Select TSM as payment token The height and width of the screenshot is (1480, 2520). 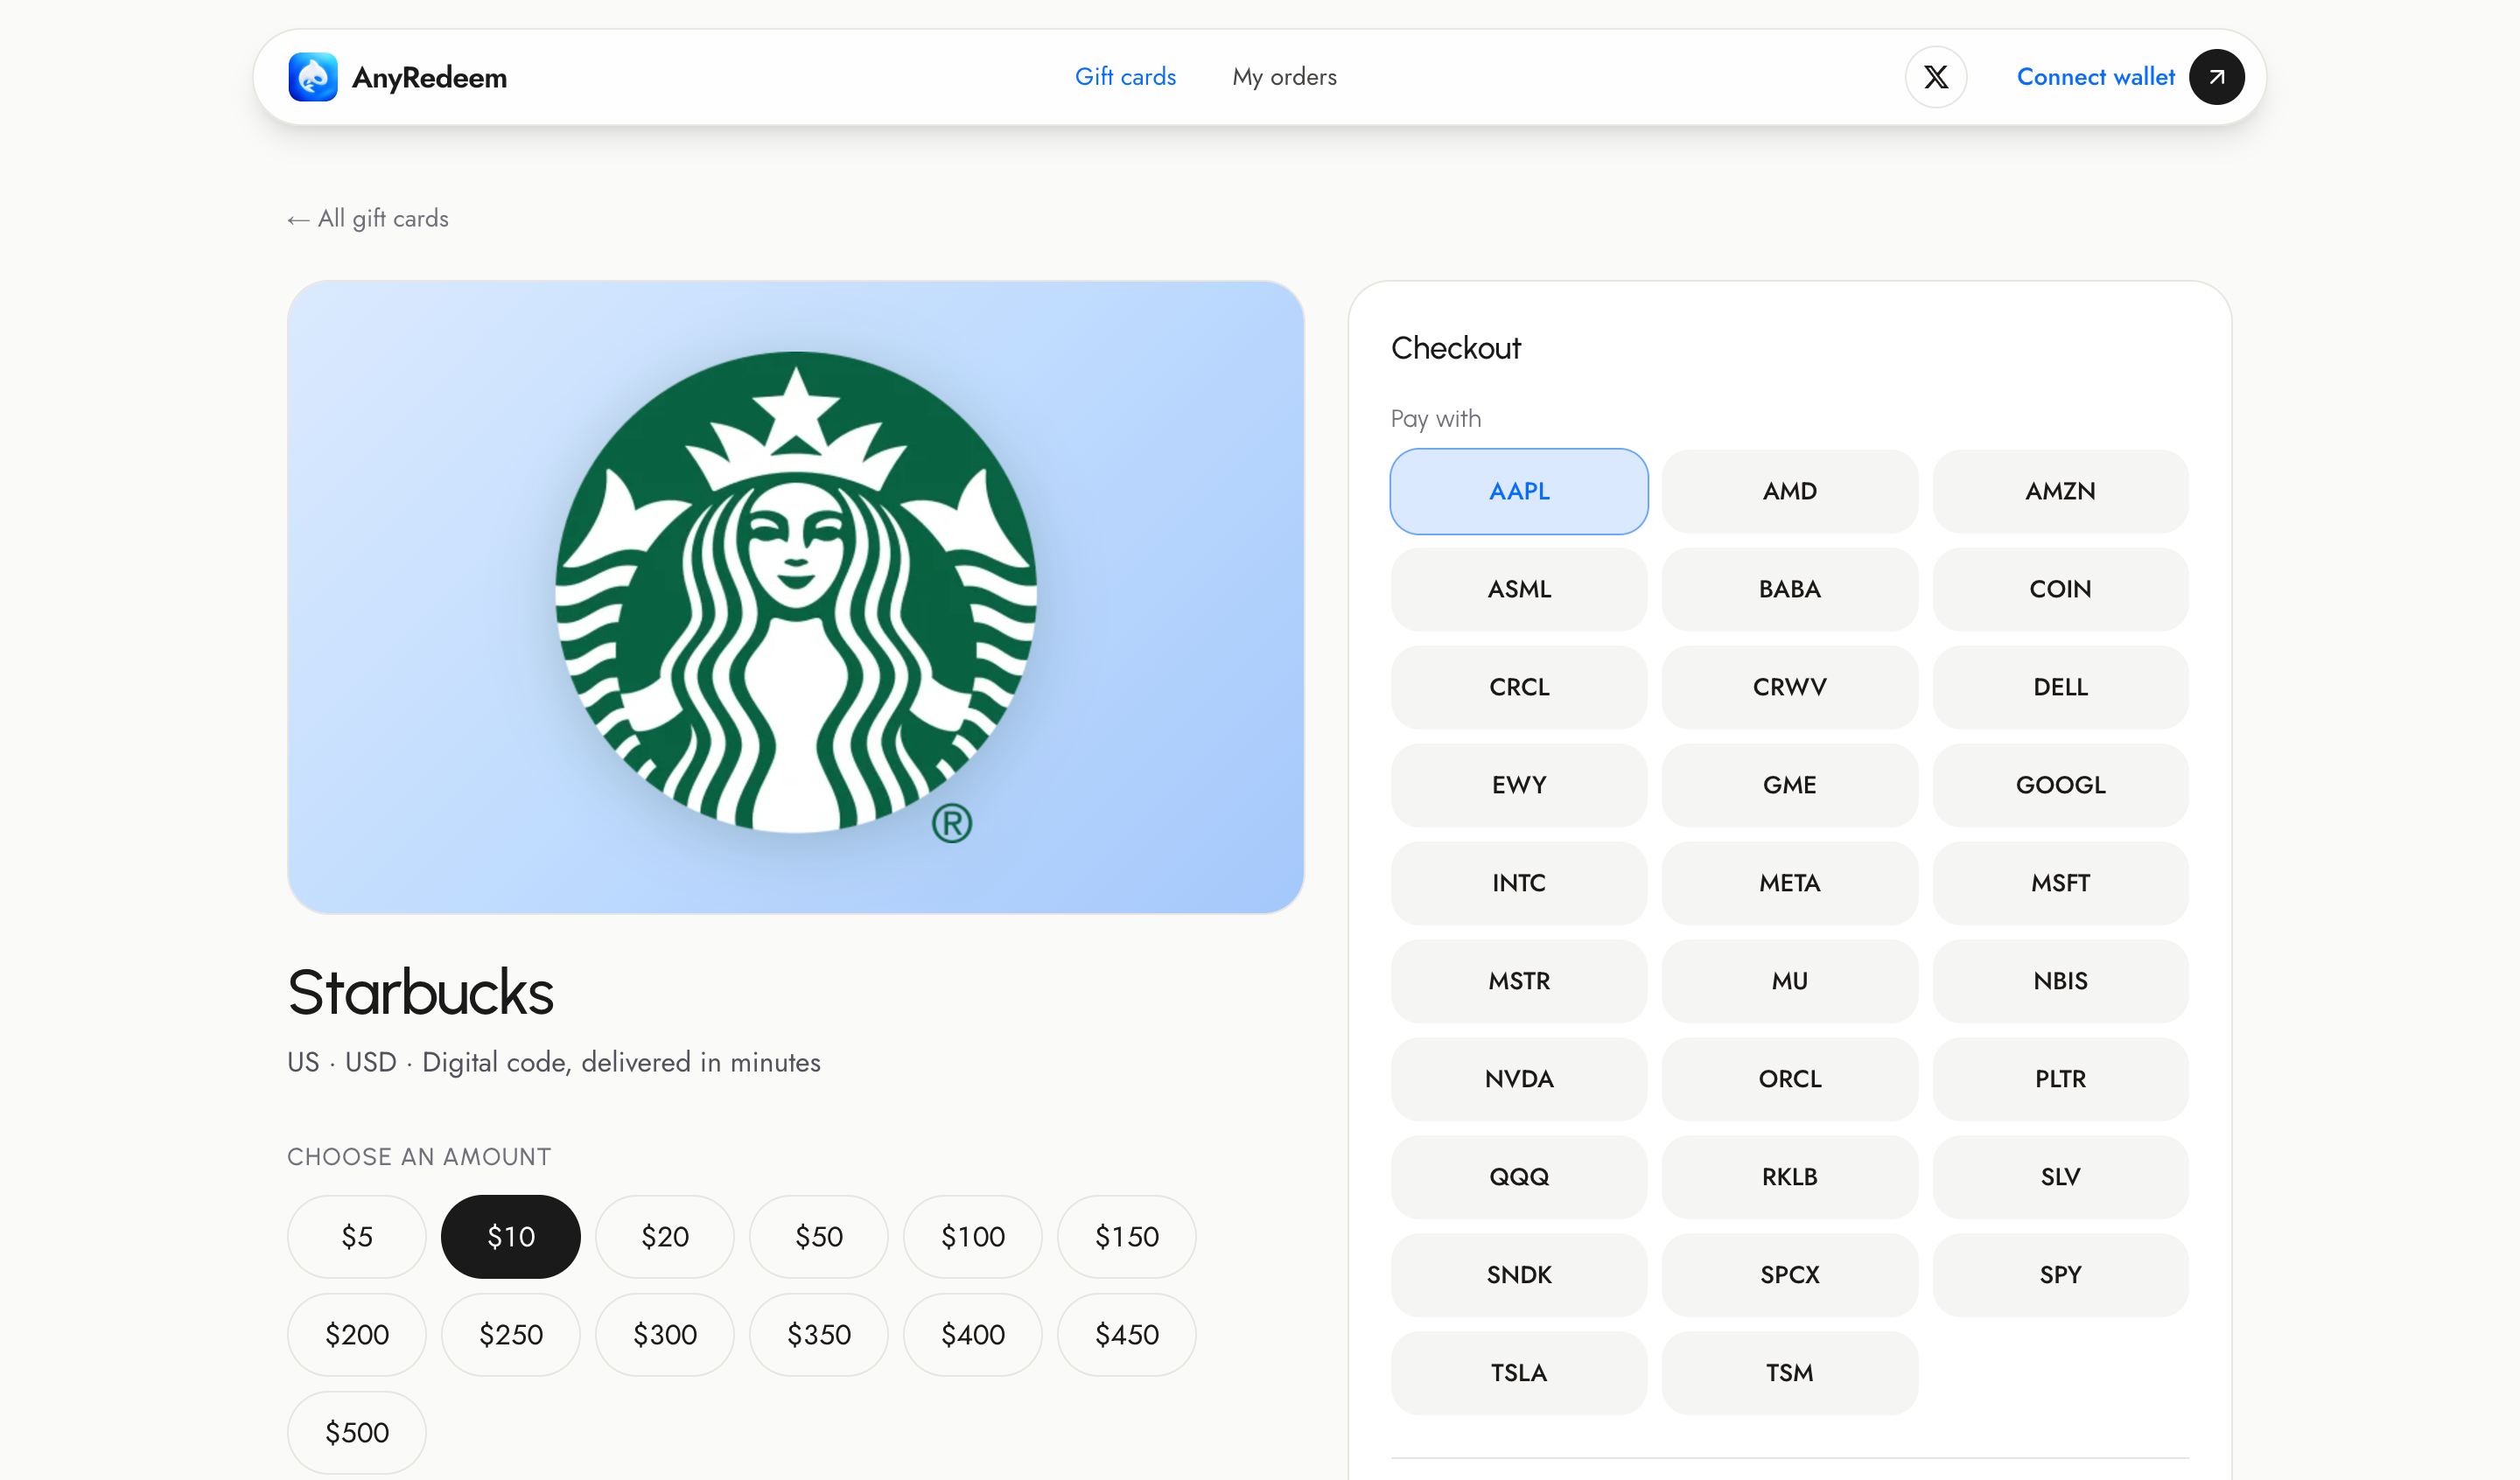coord(1790,1373)
